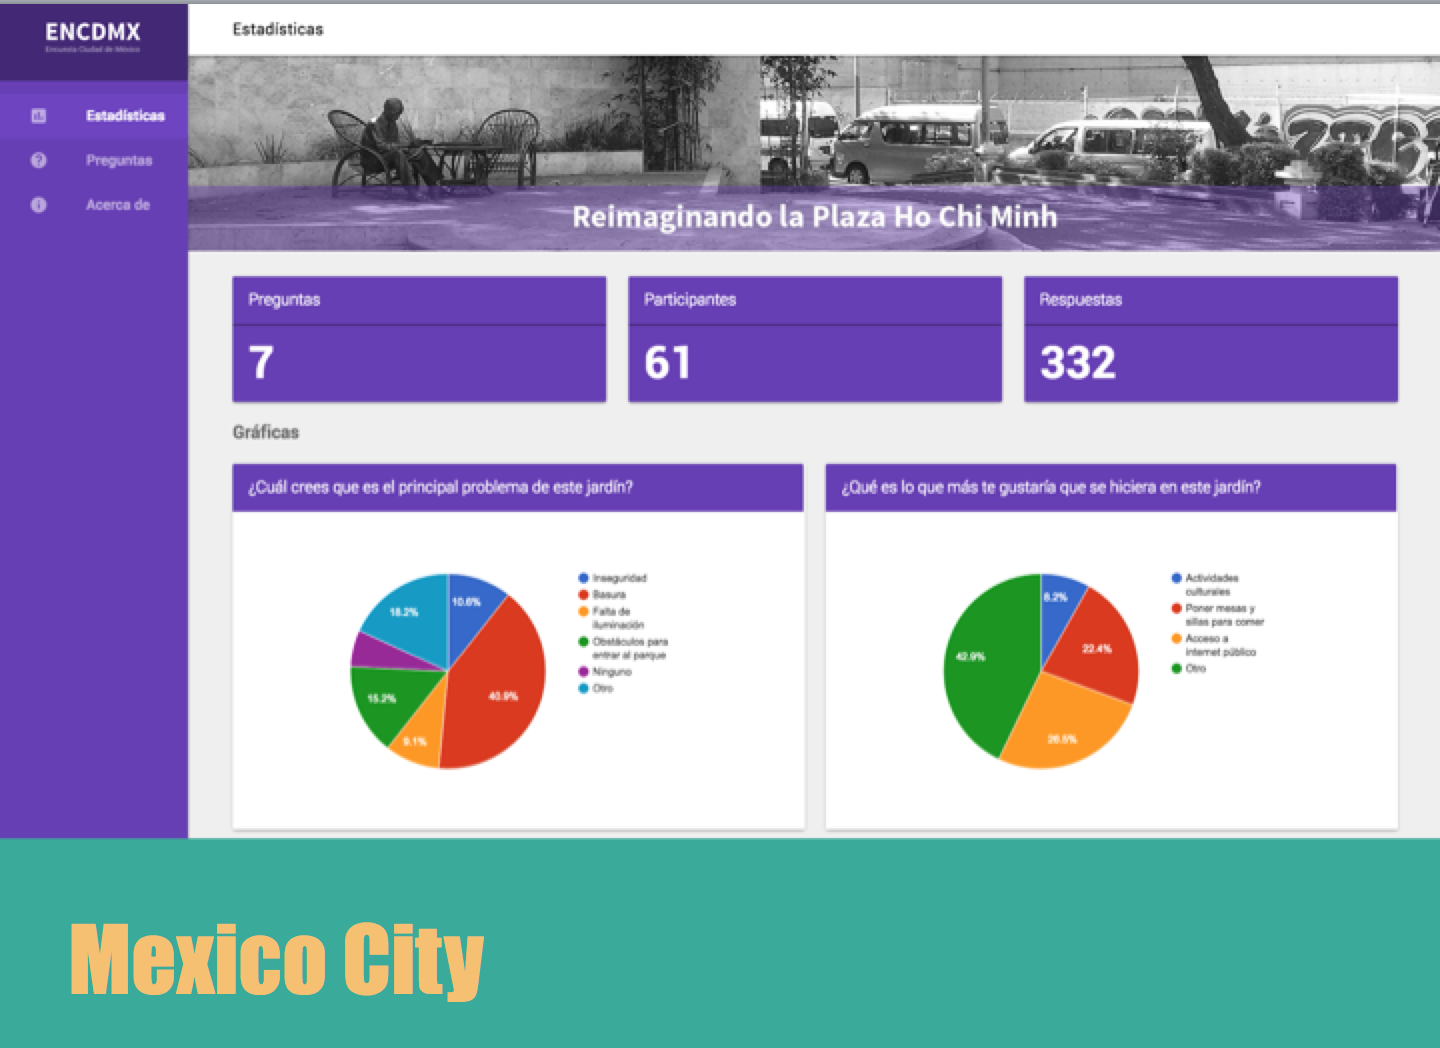Click the Inseguridad blue legend dot
1440x1048 pixels.
coord(583,578)
